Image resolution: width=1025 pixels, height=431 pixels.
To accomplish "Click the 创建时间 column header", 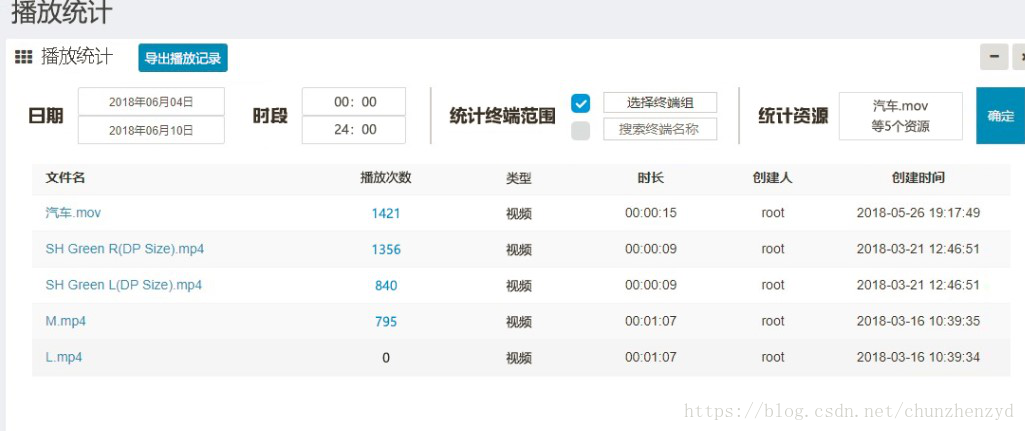I will click(x=918, y=178).
